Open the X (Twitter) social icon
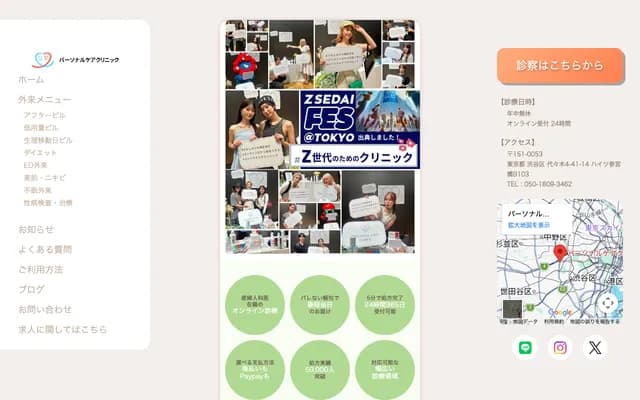The width and height of the screenshot is (640, 400). [x=595, y=348]
